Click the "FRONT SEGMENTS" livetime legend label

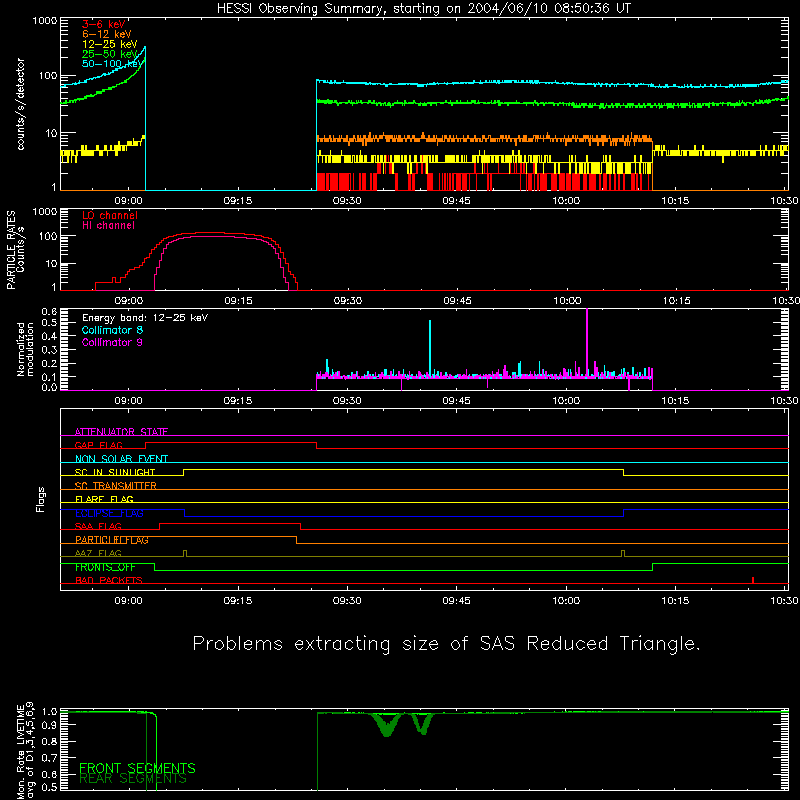click(x=137, y=768)
